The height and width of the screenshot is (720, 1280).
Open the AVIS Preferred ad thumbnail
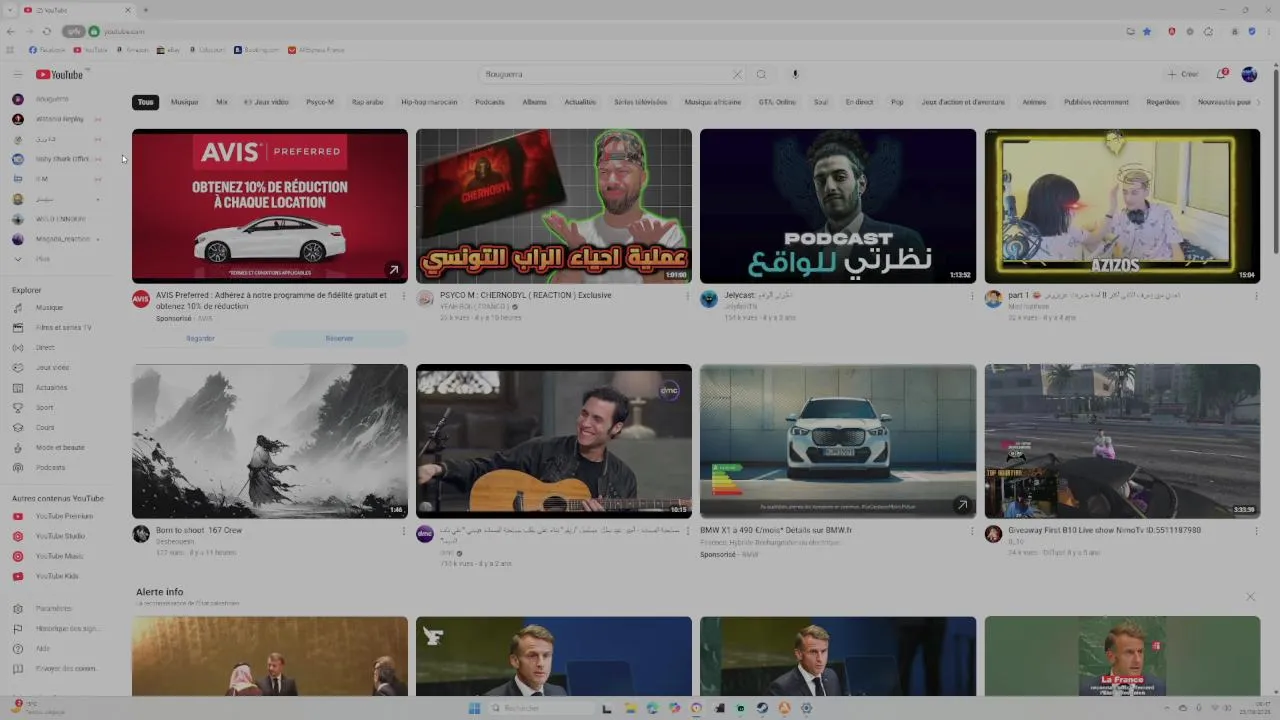coord(270,206)
